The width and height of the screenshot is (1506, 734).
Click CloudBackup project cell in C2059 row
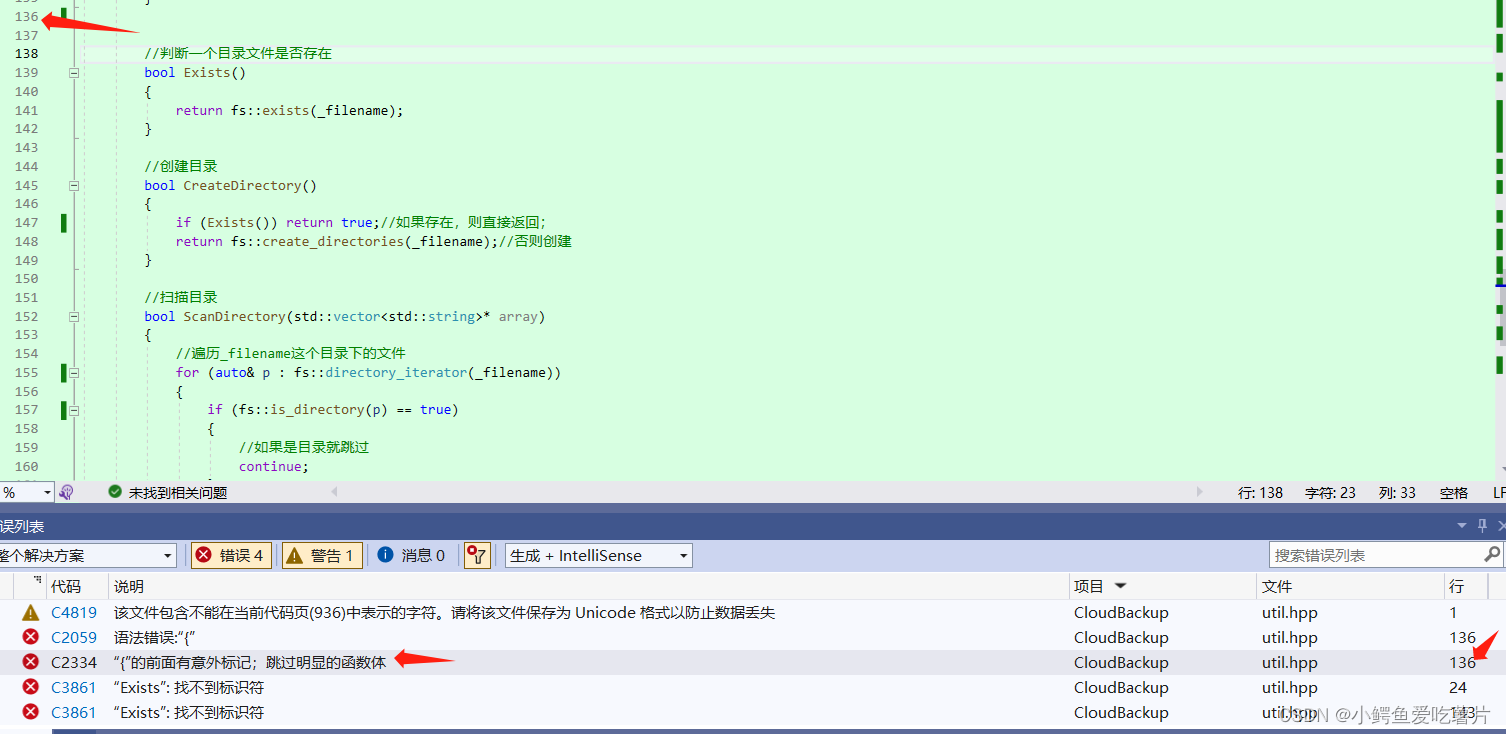(x=1121, y=637)
